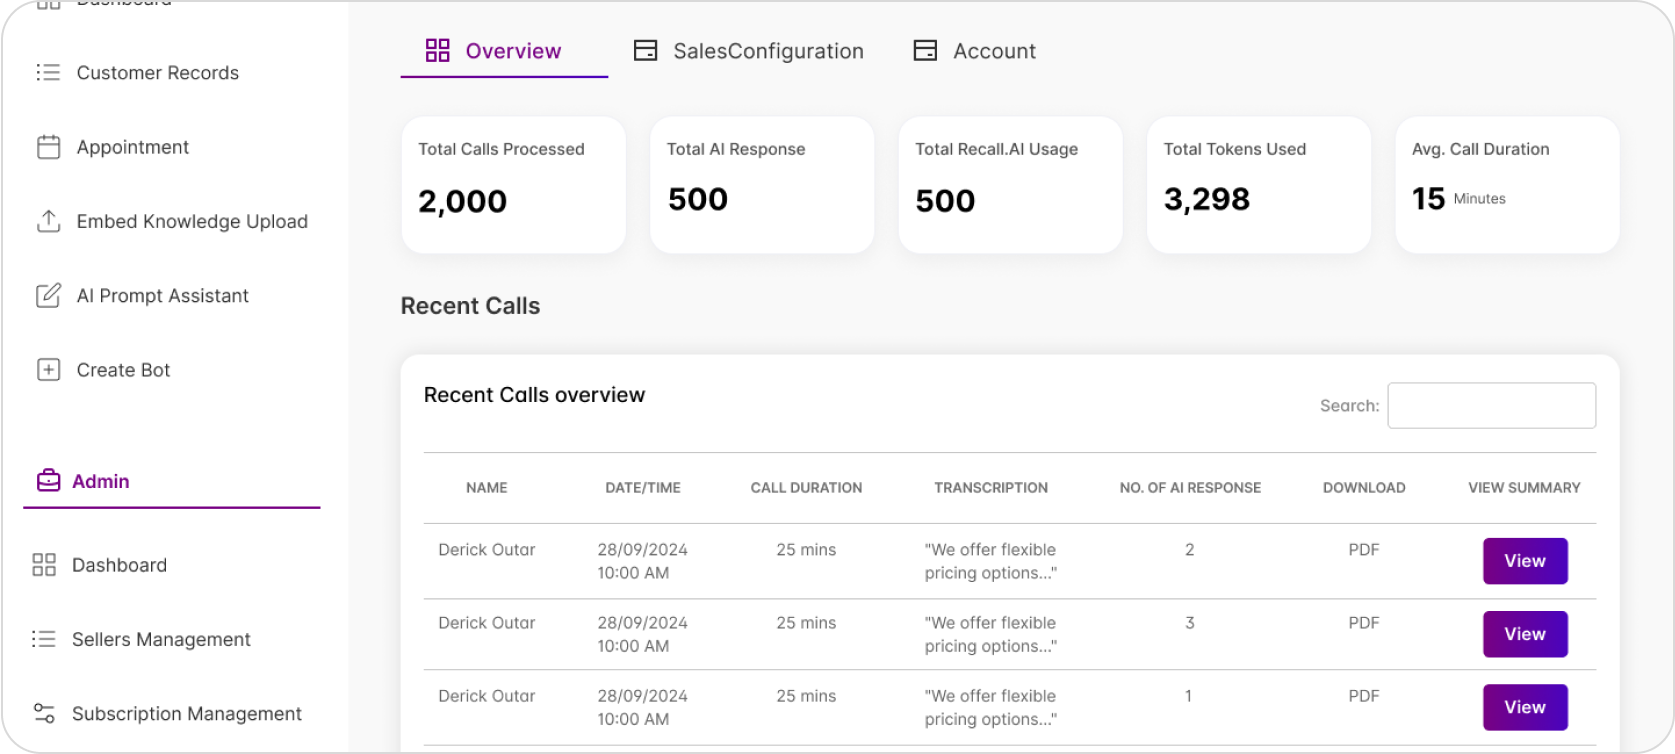Click the Admin briefcase icon
This screenshot has height=754, width=1675.
[x=48, y=481]
